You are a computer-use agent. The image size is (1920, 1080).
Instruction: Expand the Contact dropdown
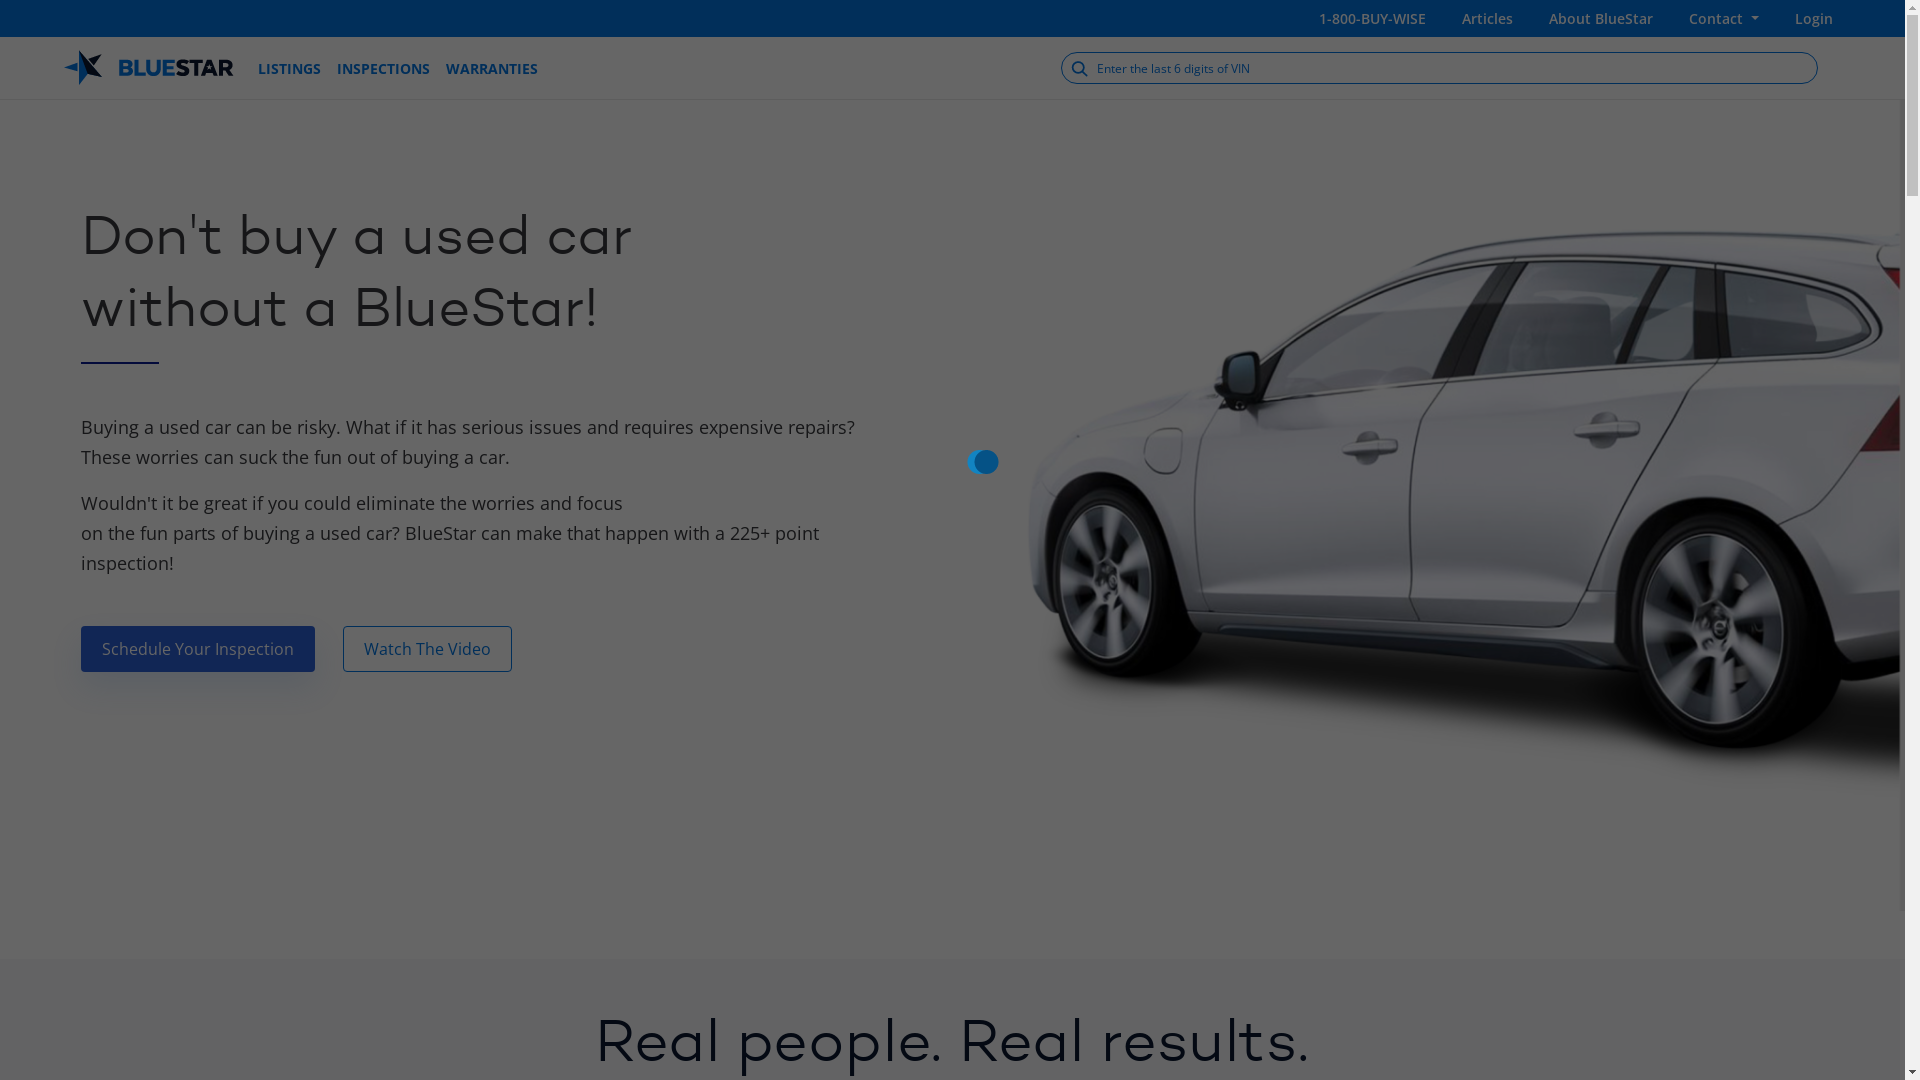pyautogui.click(x=1723, y=19)
